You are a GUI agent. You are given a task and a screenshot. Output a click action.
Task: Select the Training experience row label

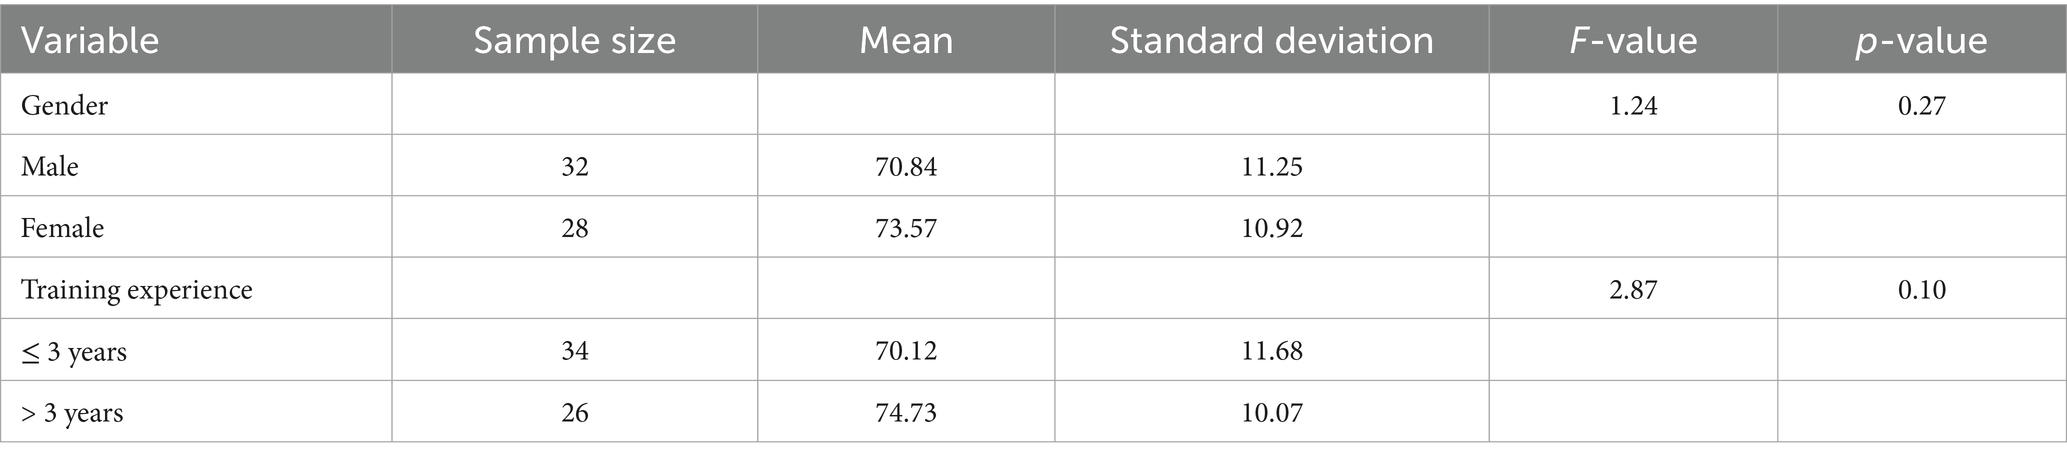tap(136, 290)
